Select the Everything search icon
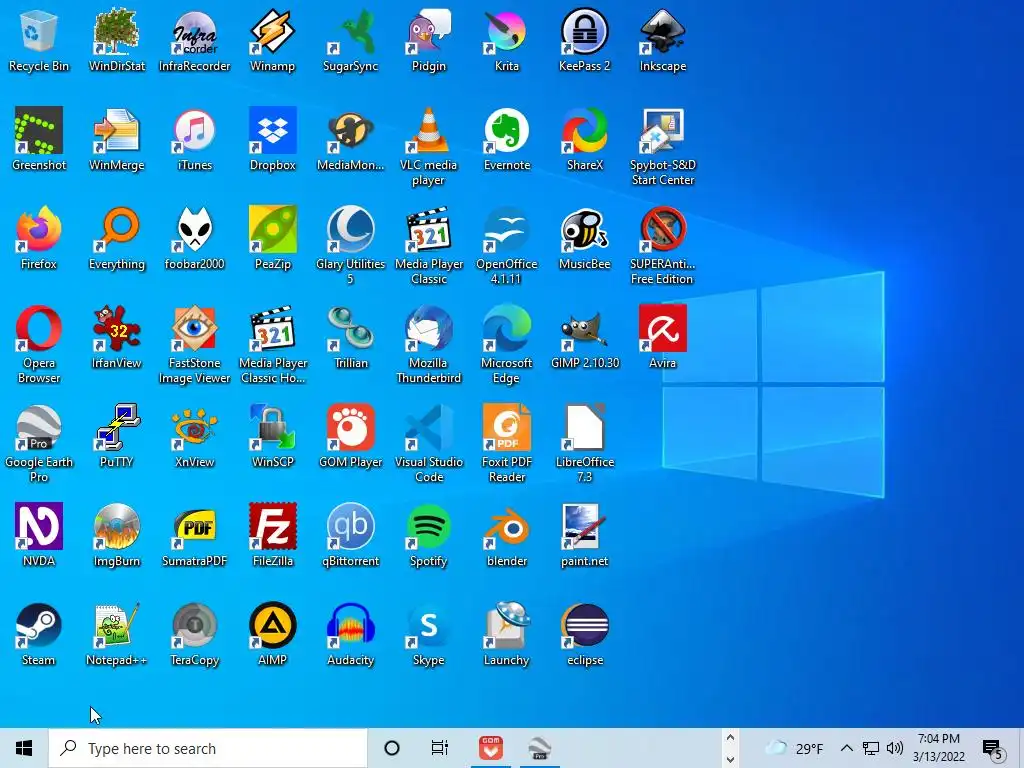The image size is (1024, 768). tap(117, 238)
